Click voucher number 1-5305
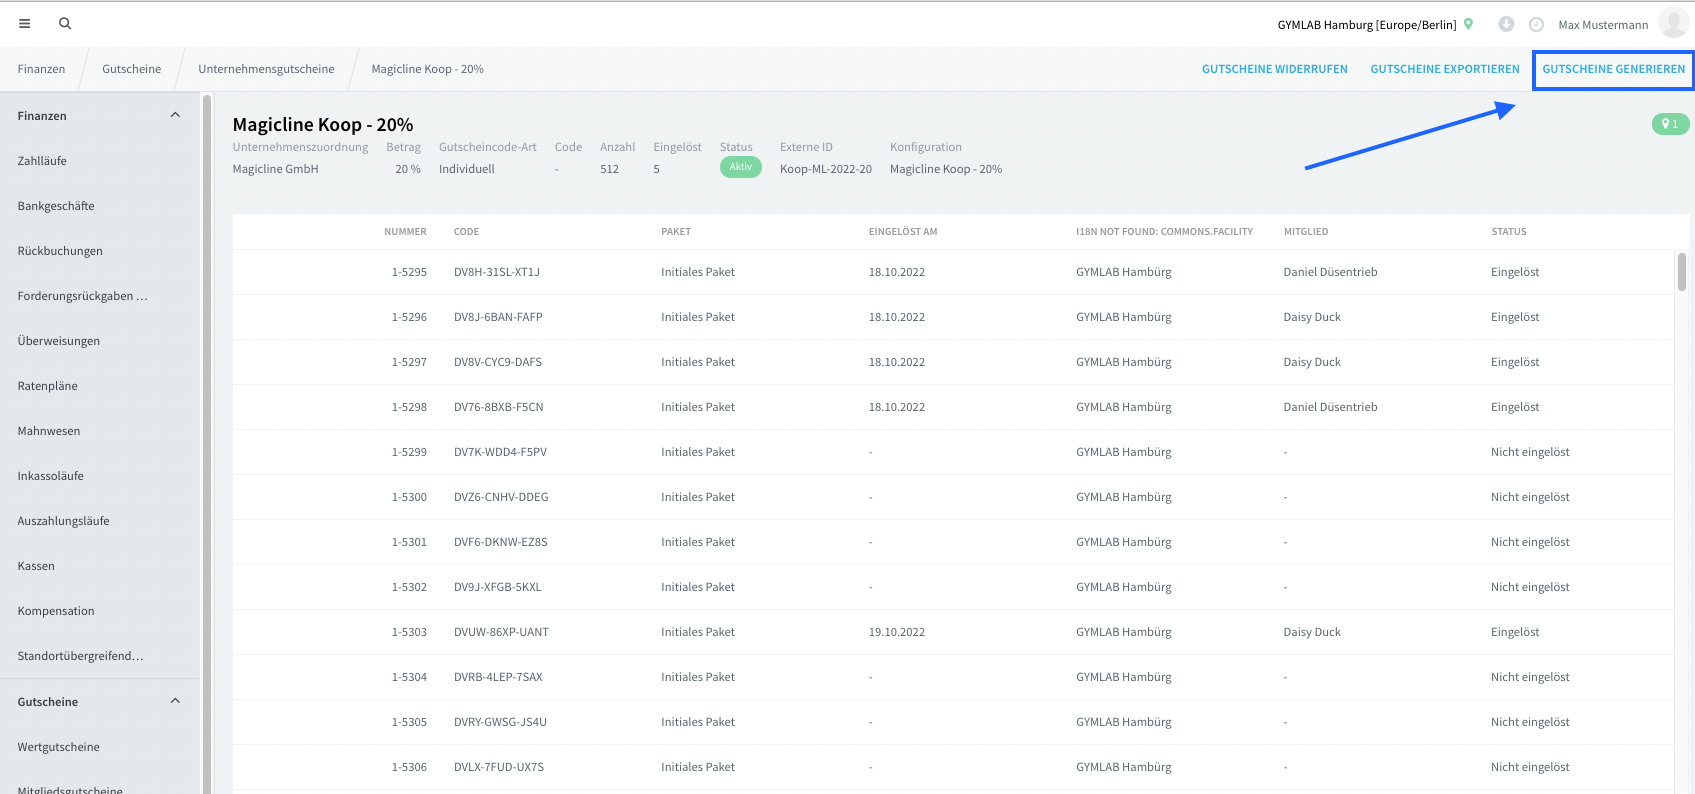The image size is (1695, 794). click(409, 722)
